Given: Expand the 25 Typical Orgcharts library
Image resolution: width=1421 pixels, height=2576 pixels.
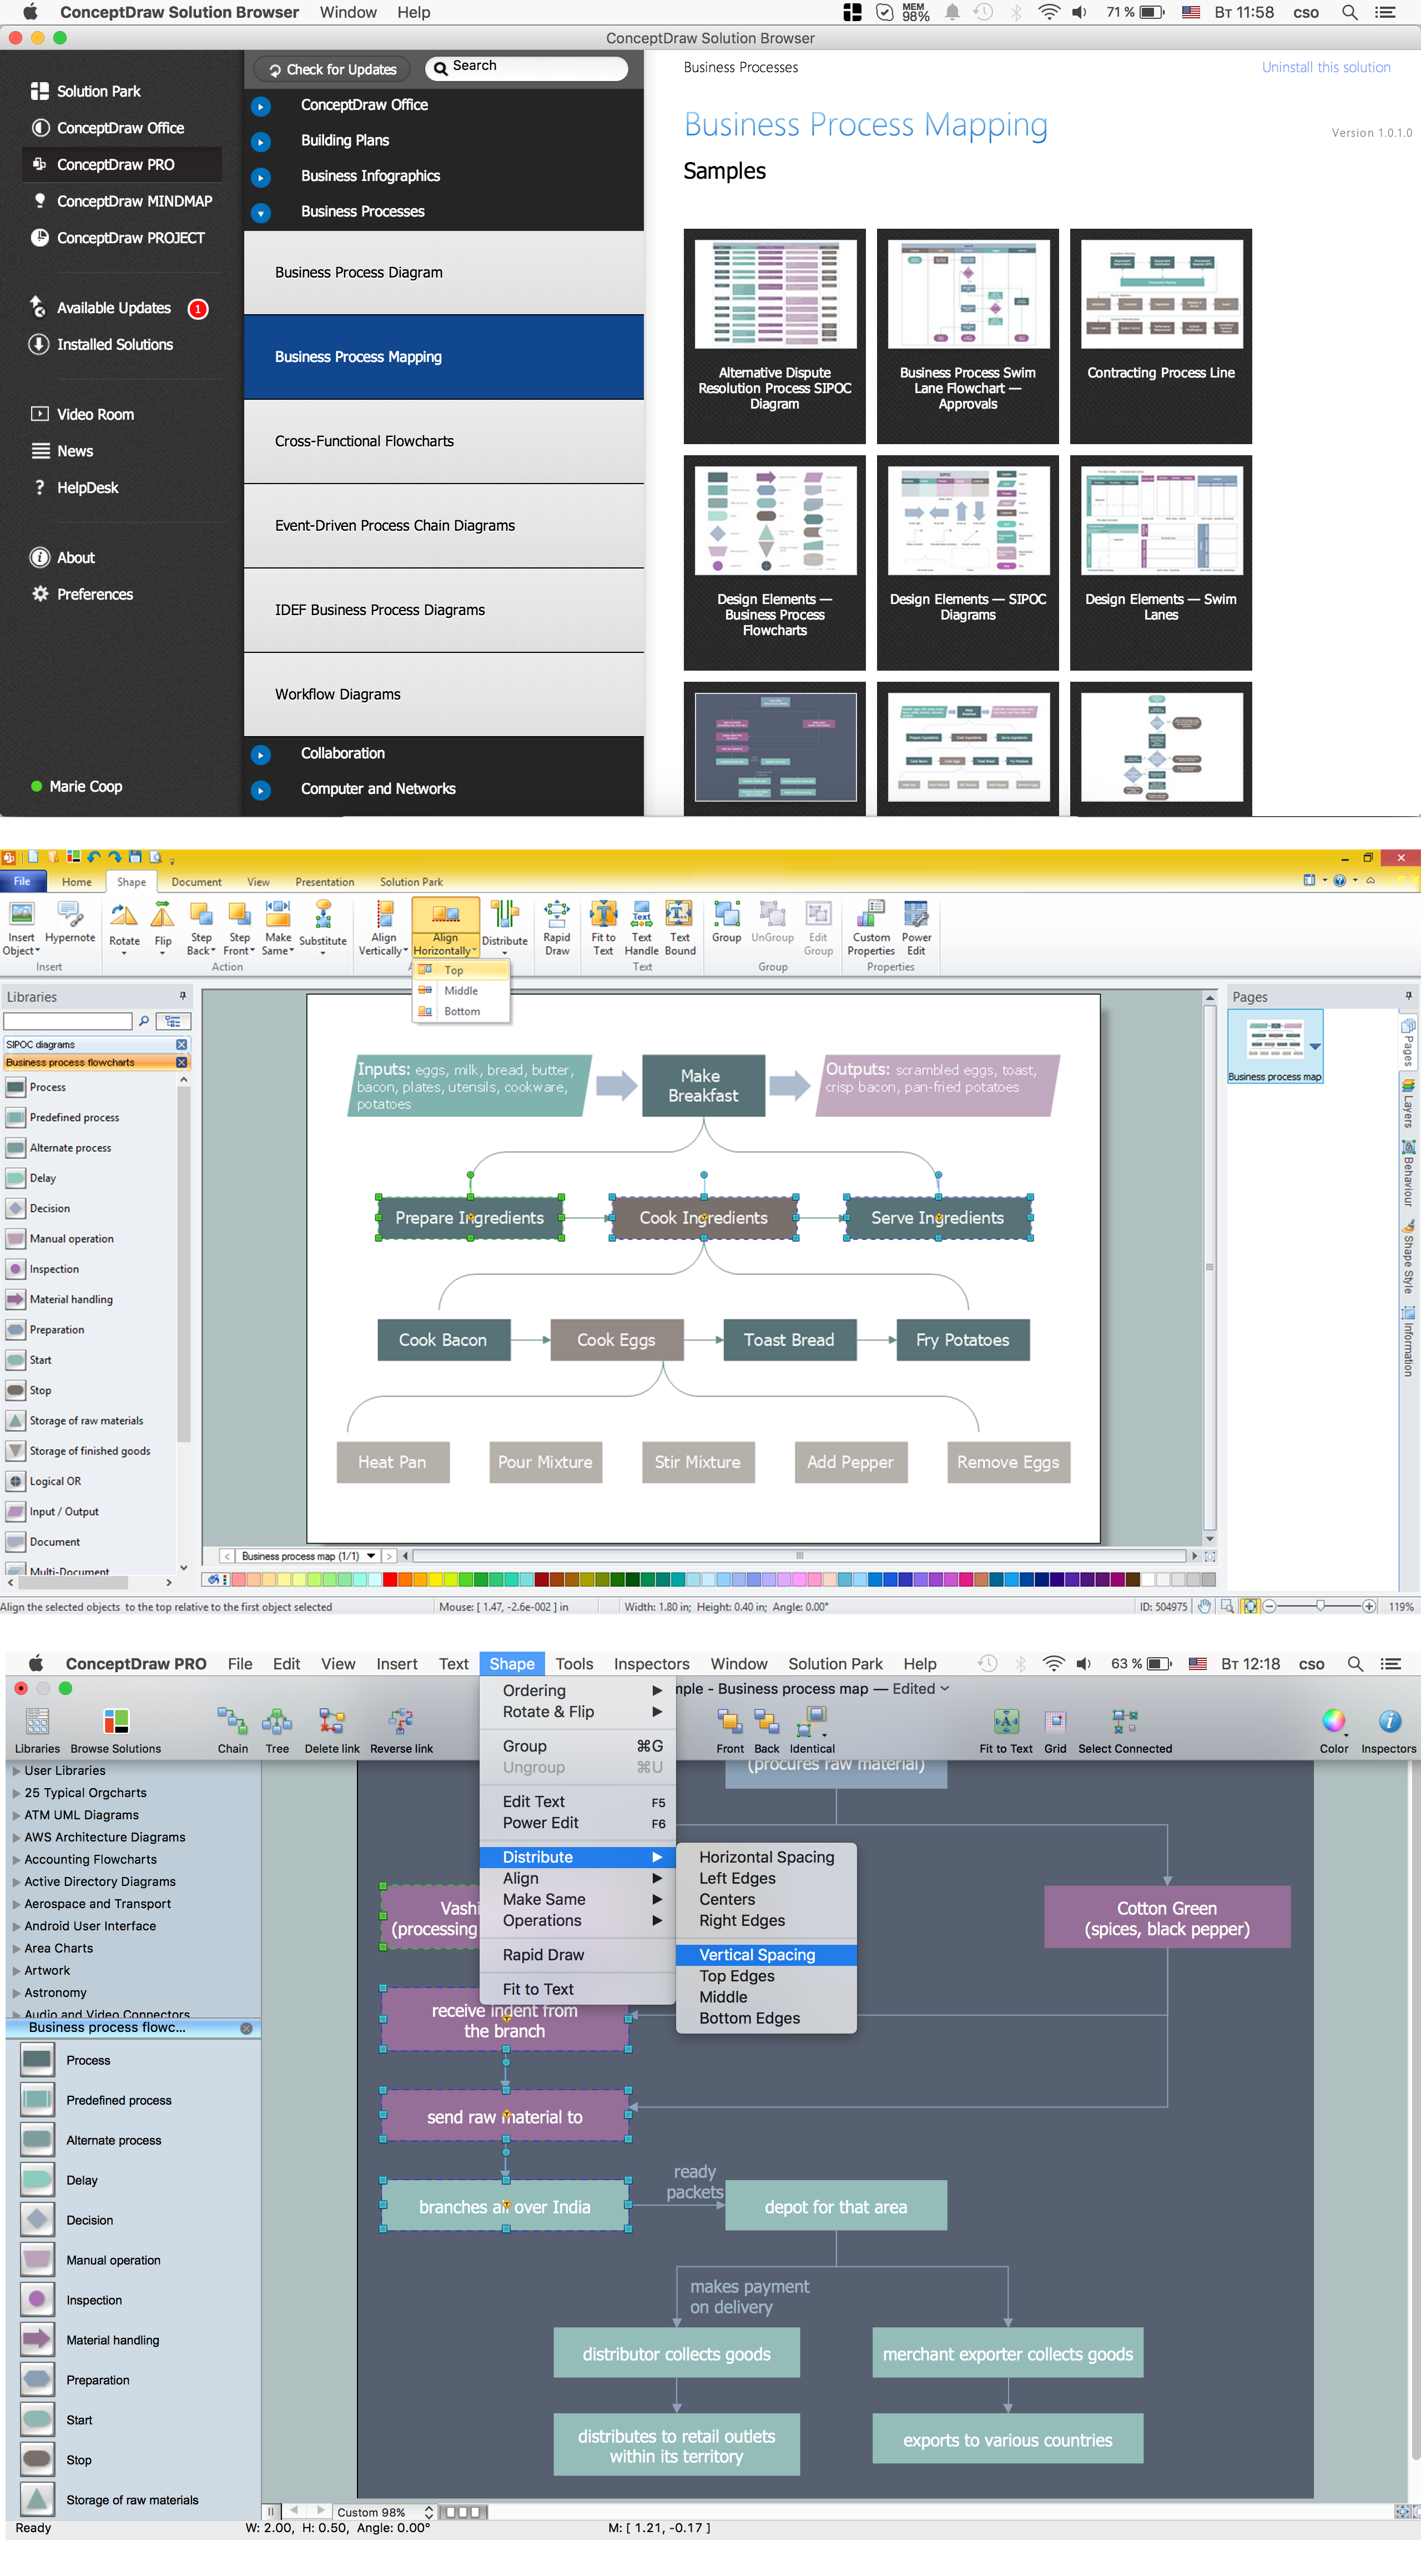Looking at the screenshot, I should pyautogui.click(x=17, y=1793).
